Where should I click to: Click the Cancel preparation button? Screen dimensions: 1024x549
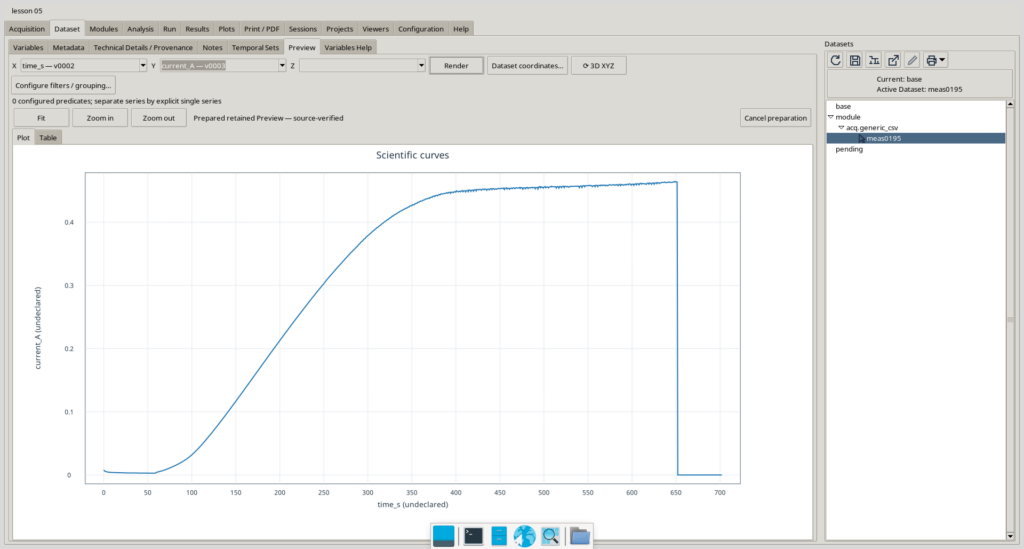[x=775, y=118]
